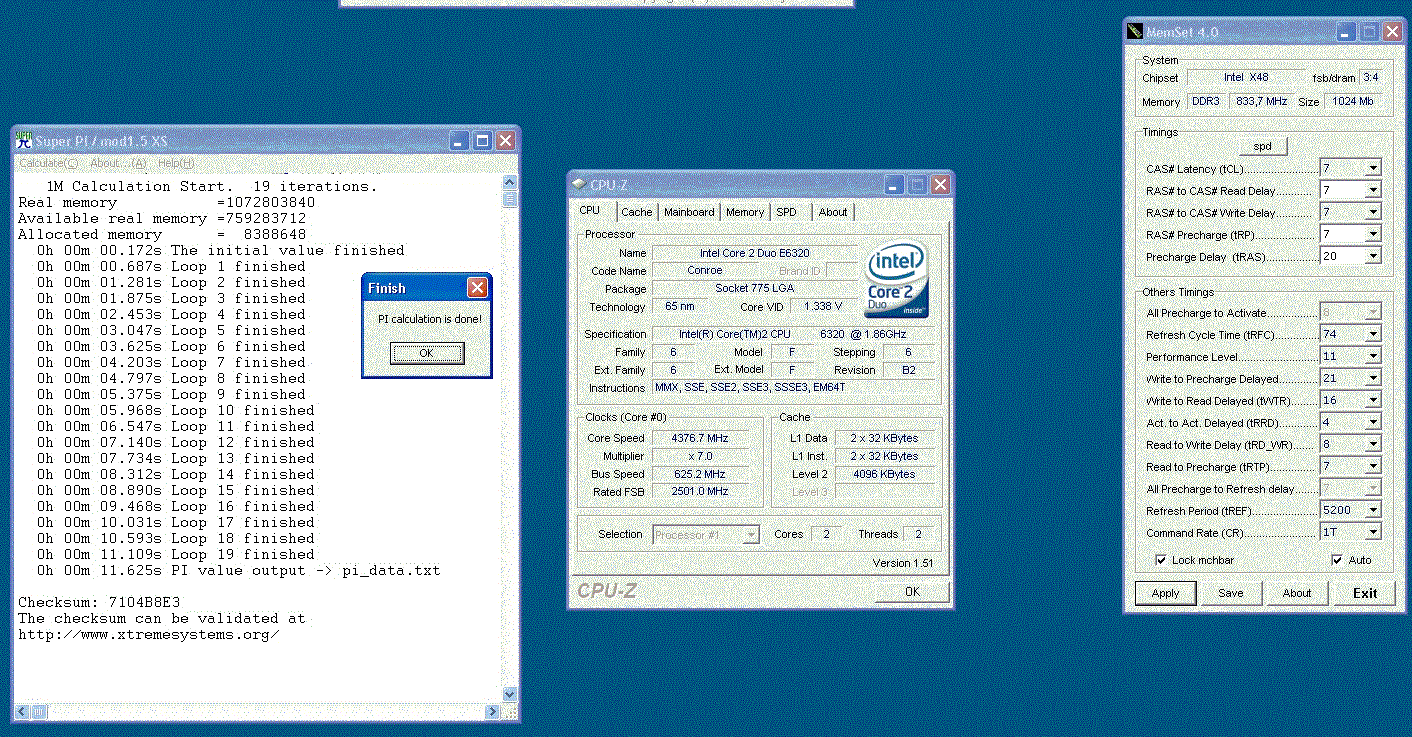Toggle the Lock mchbar checkbox
The height and width of the screenshot is (737, 1412).
[x=1161, y=560]
